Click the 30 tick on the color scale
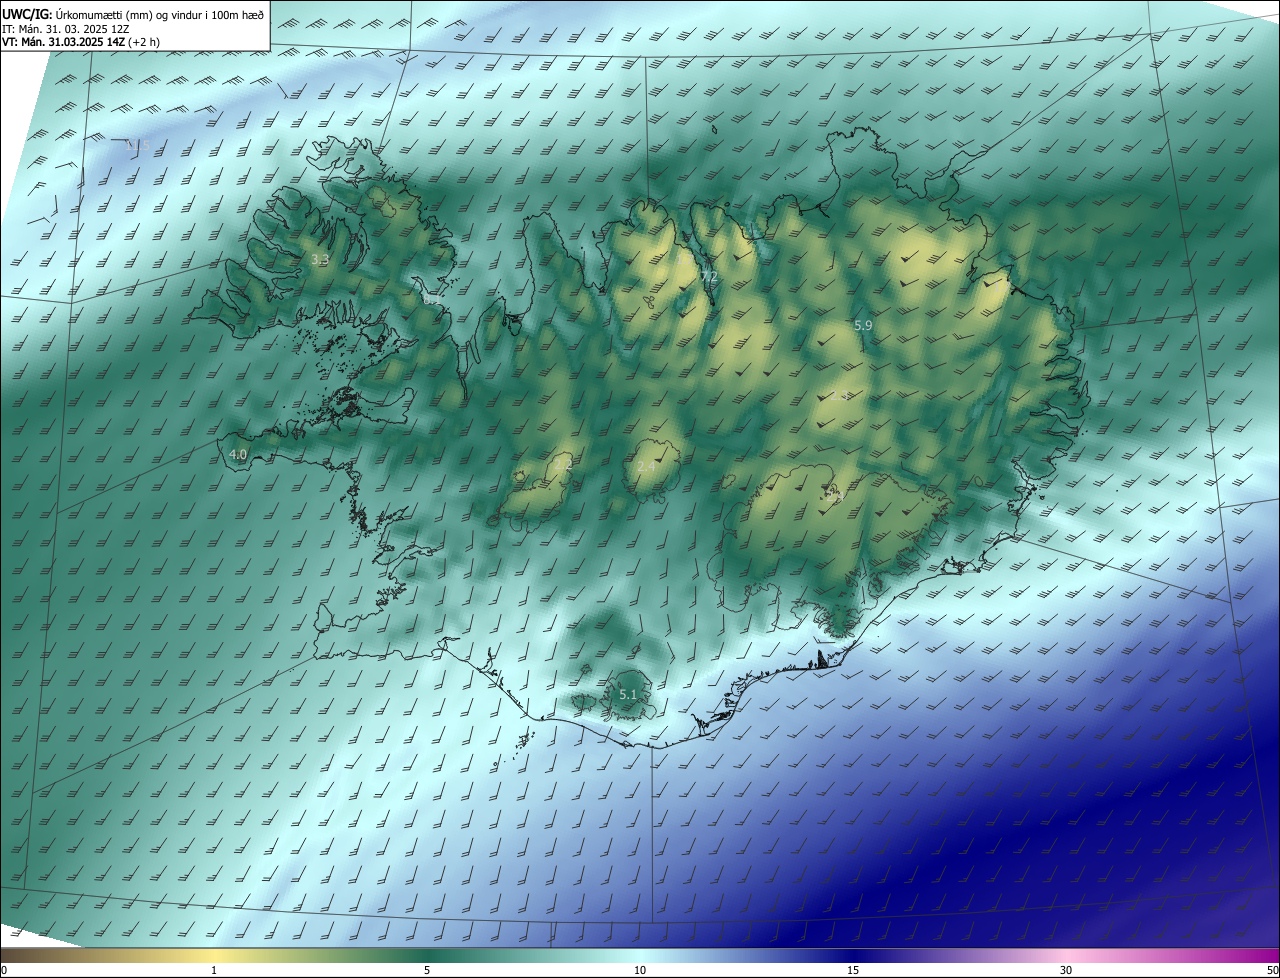The height and width of the screenshot is (978, 1280). tap(1066, 971)
